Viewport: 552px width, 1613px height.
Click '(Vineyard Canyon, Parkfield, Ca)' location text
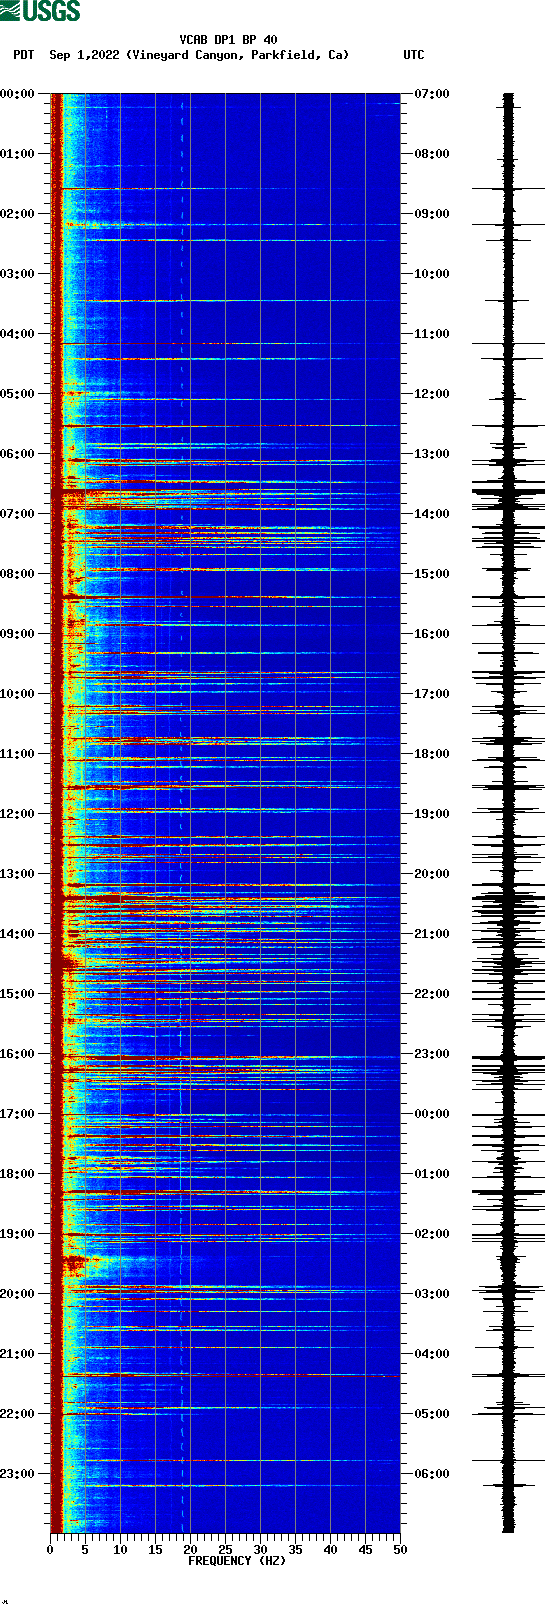click(238, 55)
